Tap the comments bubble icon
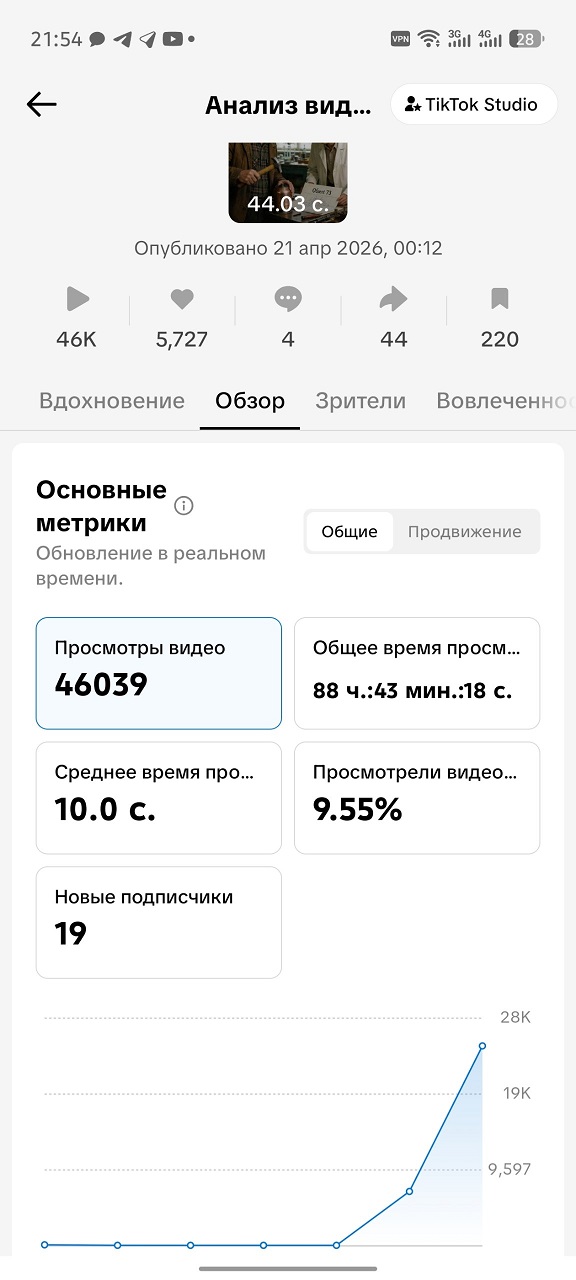Viewport: 576px width, 1280px height. pos(288,298)
